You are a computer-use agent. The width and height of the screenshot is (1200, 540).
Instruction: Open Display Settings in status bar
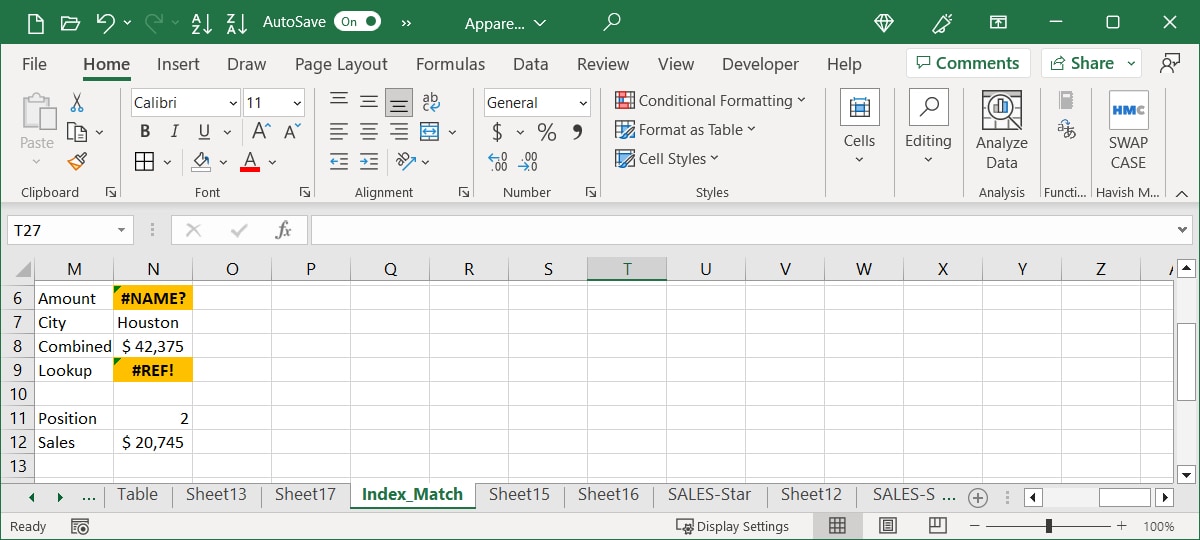pyautogui.click(x=732, y=526)
